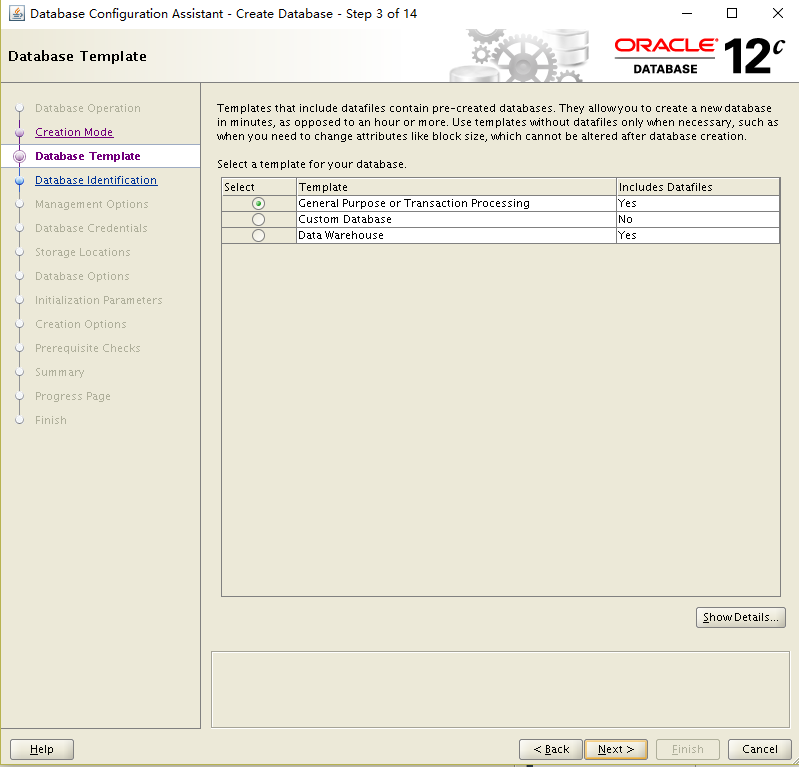Open Help for this wizard step
The image size is (799, 767).
pyautogui.click(x=42, y=749)
